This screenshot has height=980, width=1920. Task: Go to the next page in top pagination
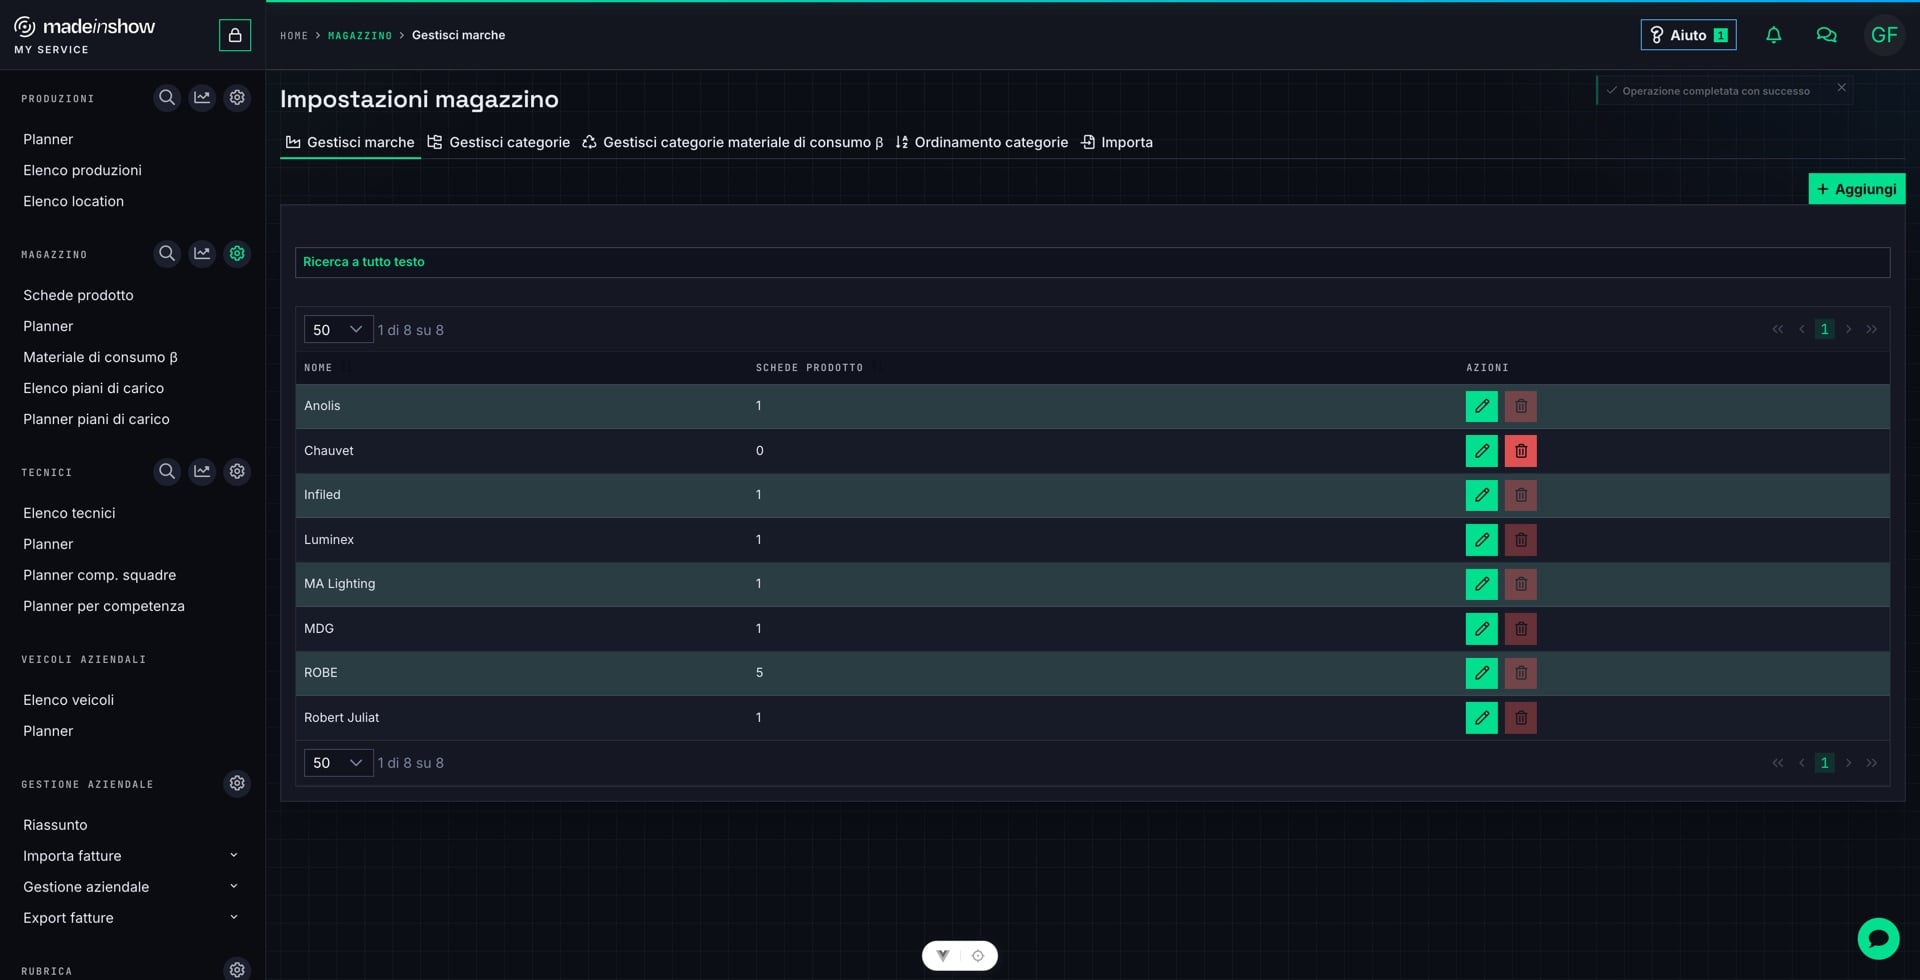pyautogui.click(x=1848, y=329)
